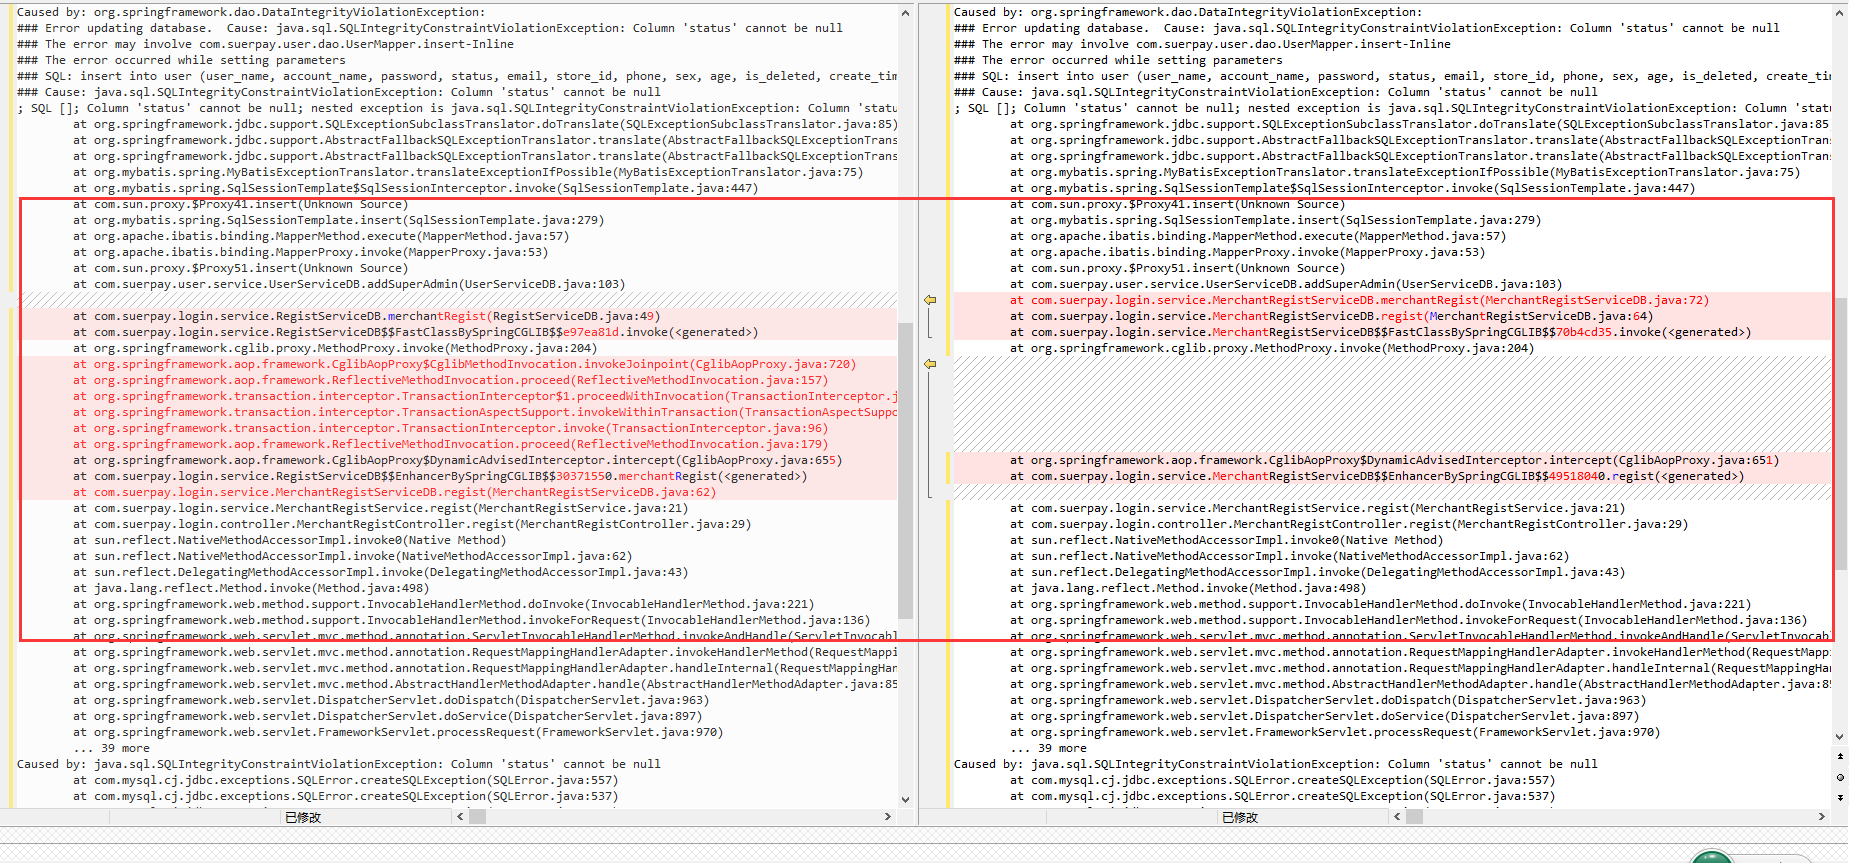Select right line MethodProxy.invoke java:204
Image resolution: width=1849 pixels, height=863 pixels.
coord(1271,348)
